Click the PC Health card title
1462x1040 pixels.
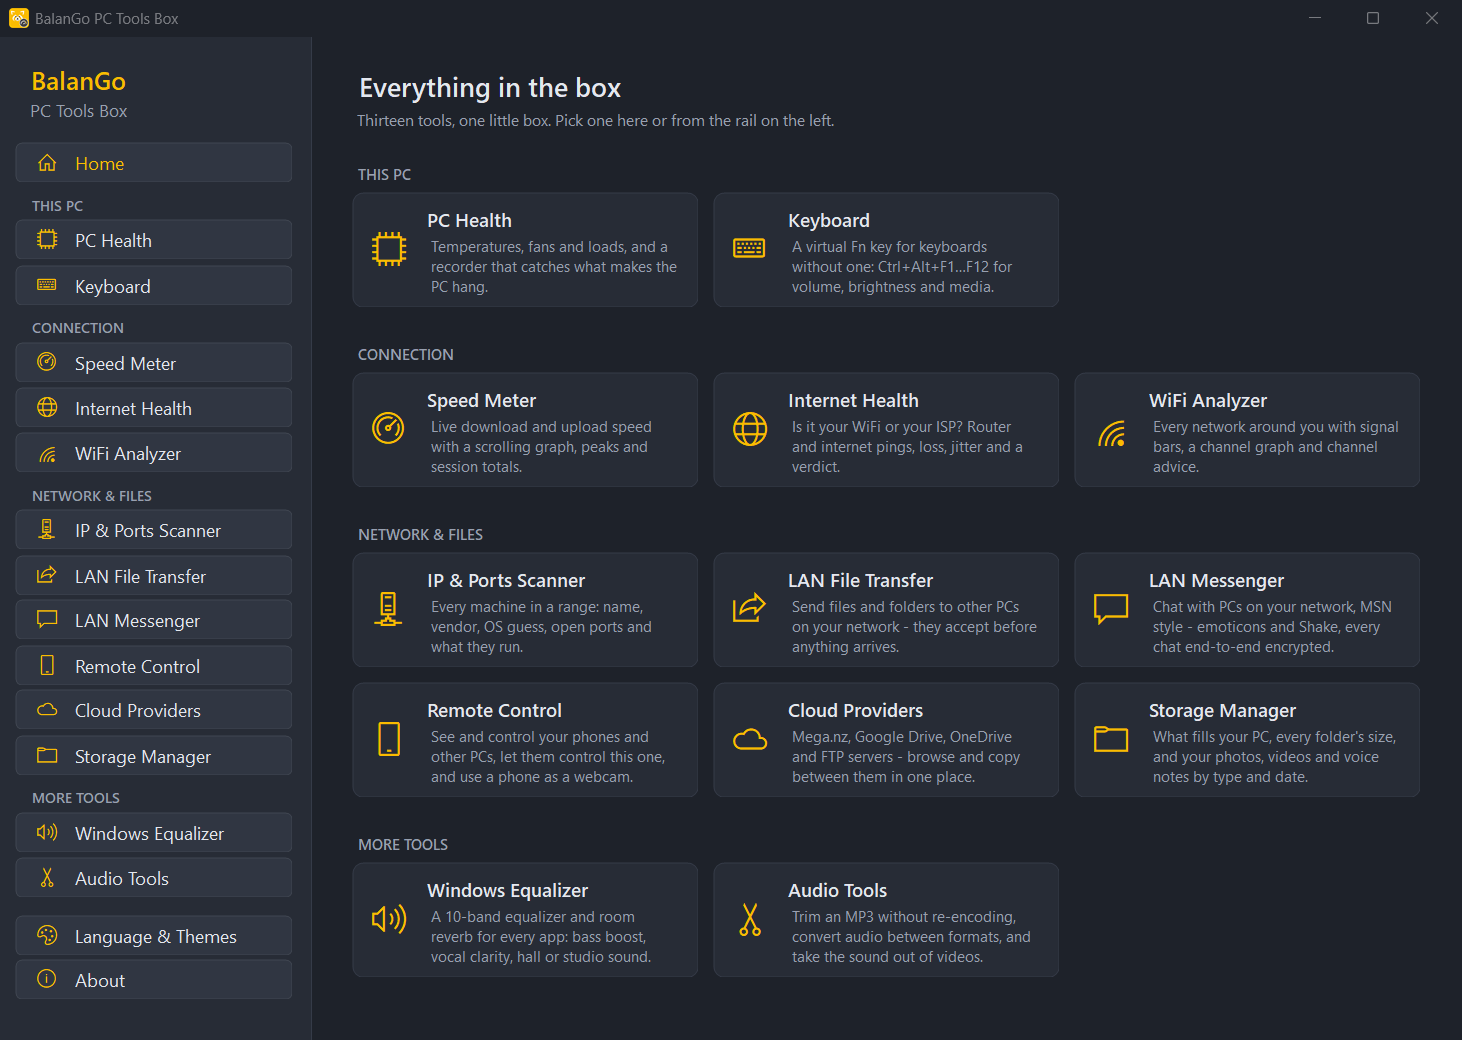pyautogui.click(x=469, y=220)
